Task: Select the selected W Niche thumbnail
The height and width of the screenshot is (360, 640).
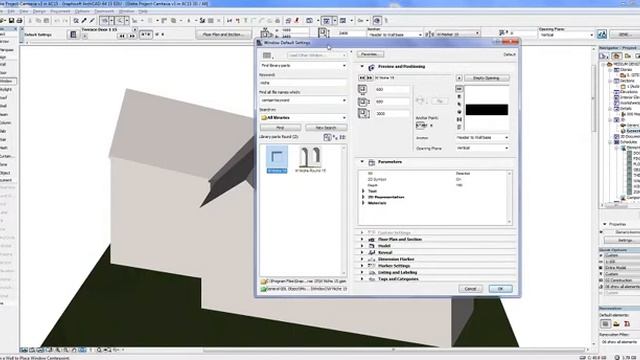Action: pyautogui.click(x=277, y=159)
